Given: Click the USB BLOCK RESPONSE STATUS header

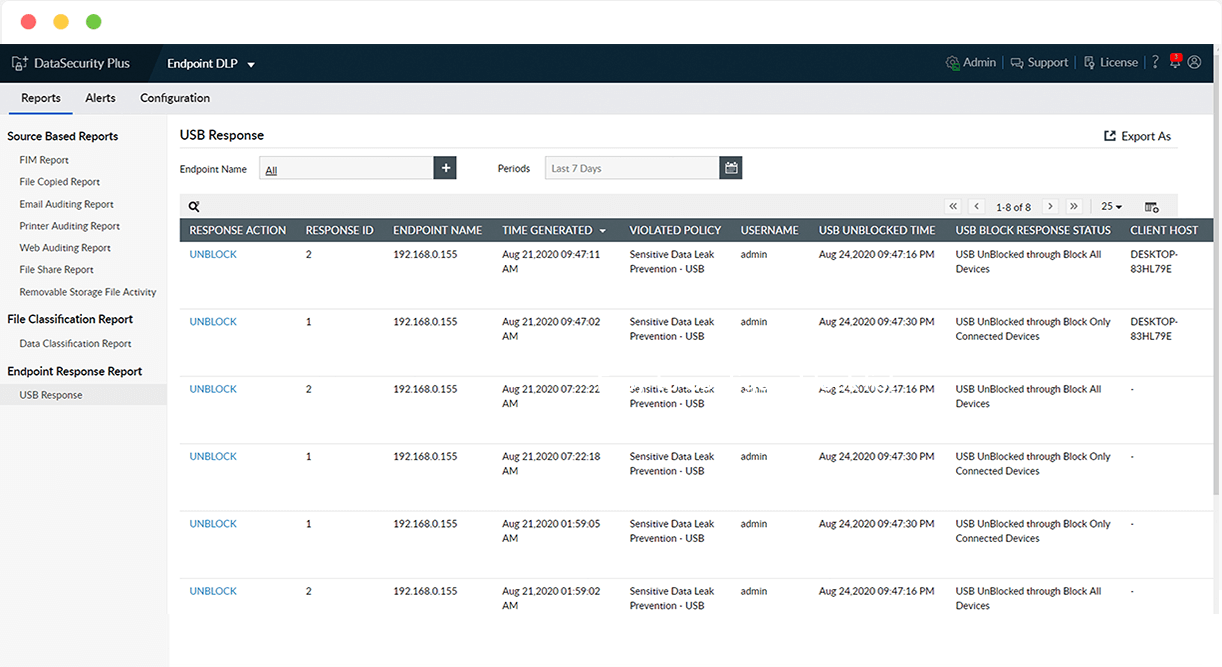Looking at the screenshot, I should tap(1033, 230).
